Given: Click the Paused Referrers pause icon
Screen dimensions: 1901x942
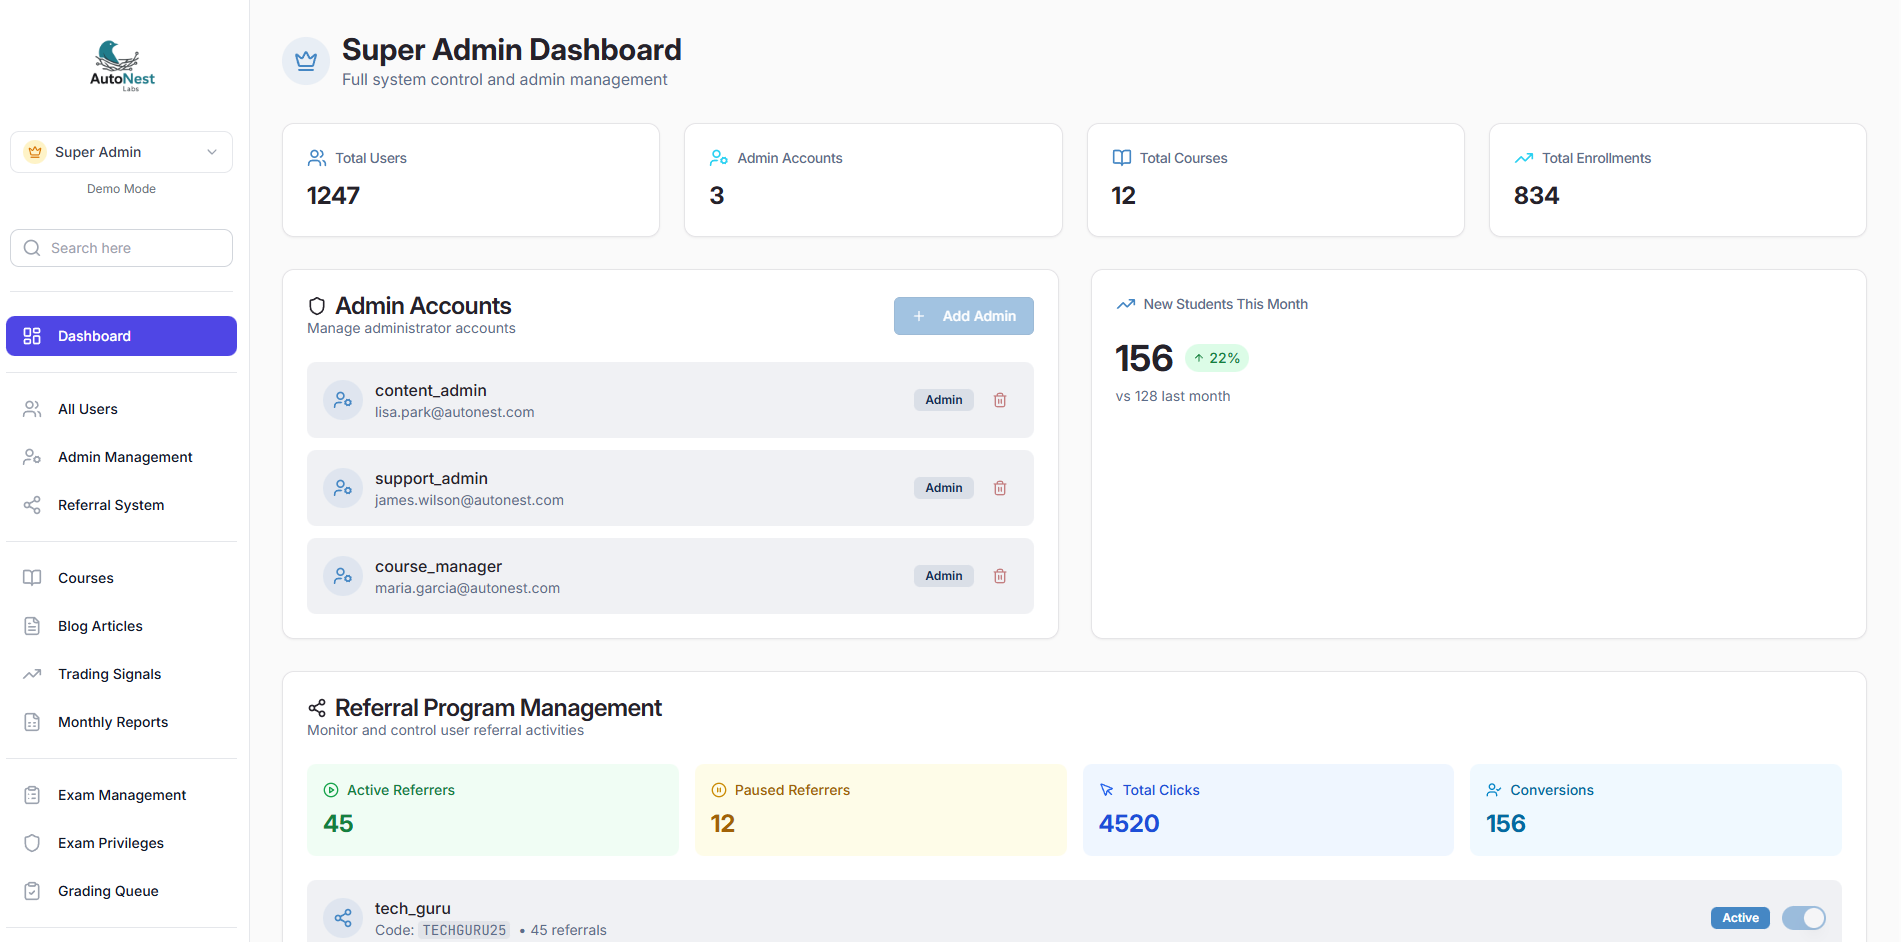Looking at the screenshot, I should pos(718,790).
